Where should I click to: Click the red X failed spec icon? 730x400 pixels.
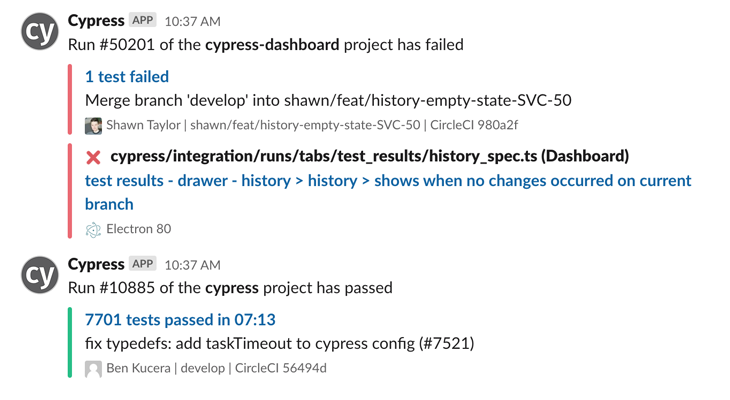93,157
